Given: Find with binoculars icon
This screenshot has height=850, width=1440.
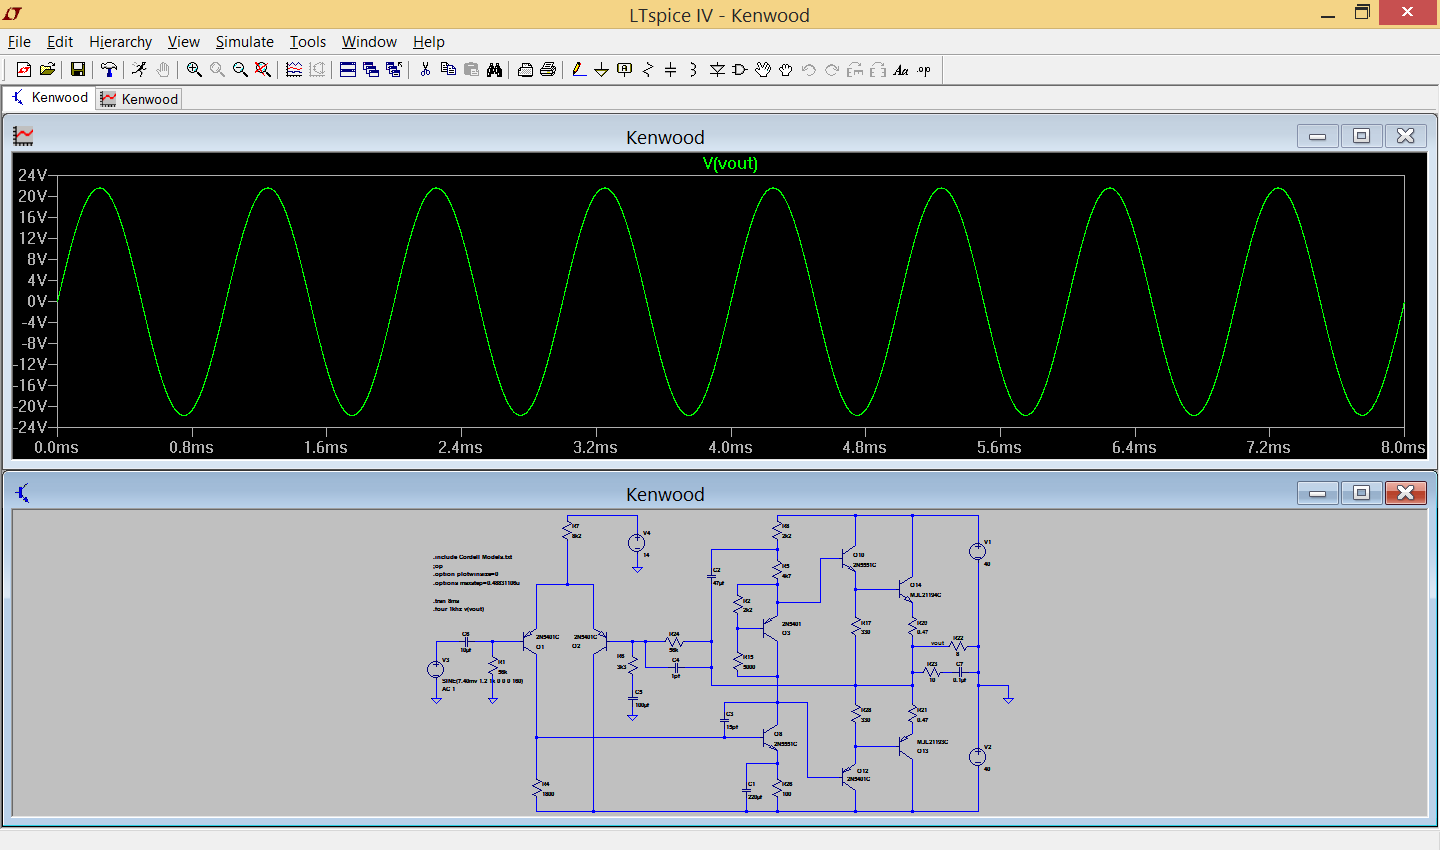Looking at the screenshot, I should 494,70.
